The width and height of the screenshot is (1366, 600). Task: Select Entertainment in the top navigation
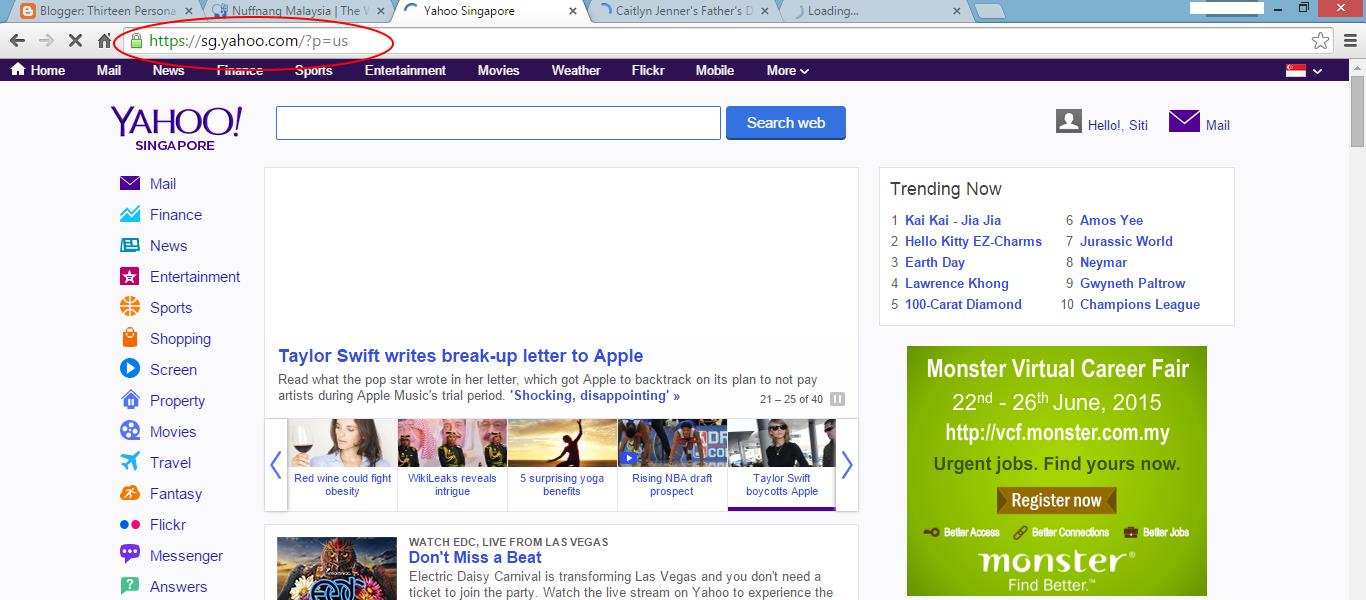[404, 70]
